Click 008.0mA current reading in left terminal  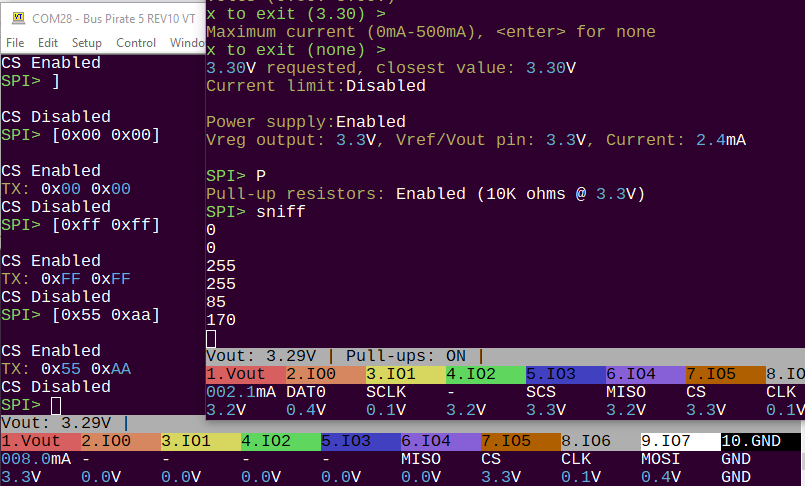tap(36, 458)
